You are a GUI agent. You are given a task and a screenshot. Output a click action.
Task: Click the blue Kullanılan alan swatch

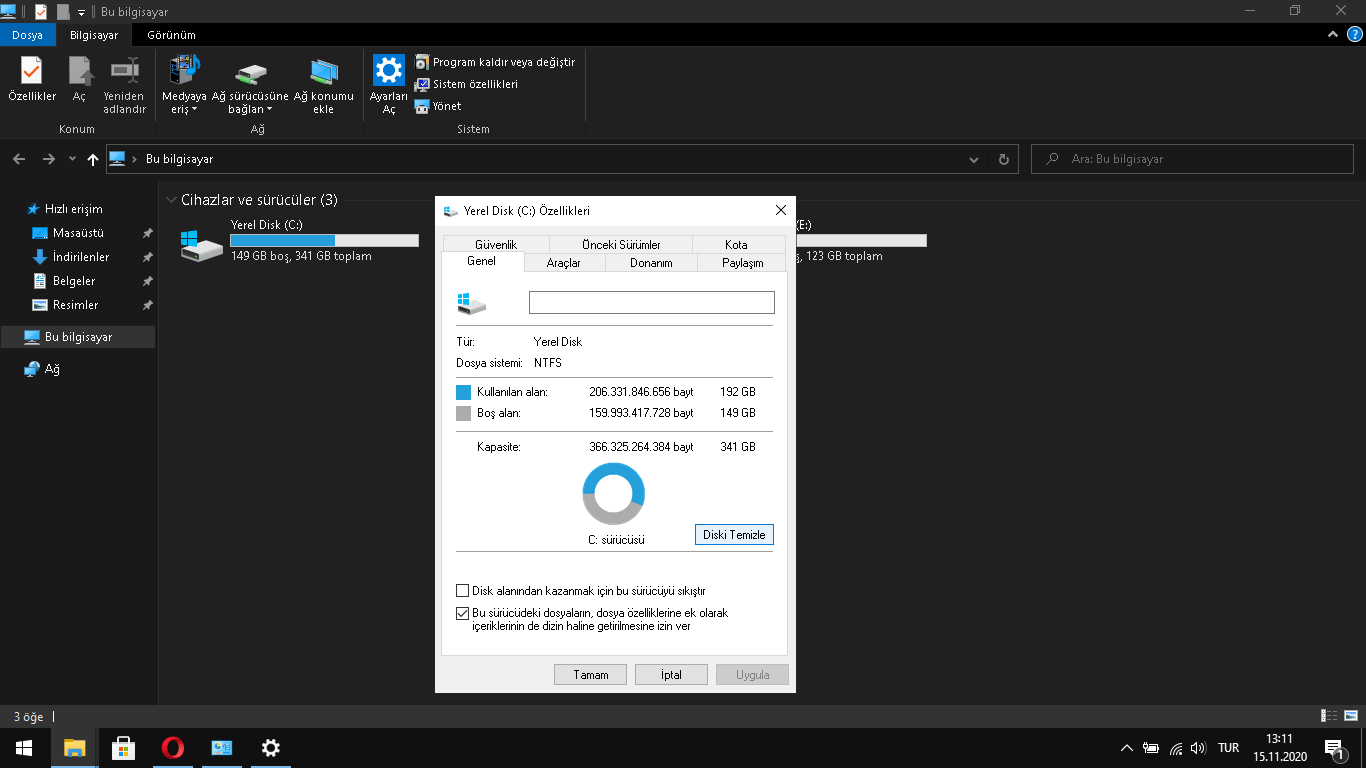[463, 392]
